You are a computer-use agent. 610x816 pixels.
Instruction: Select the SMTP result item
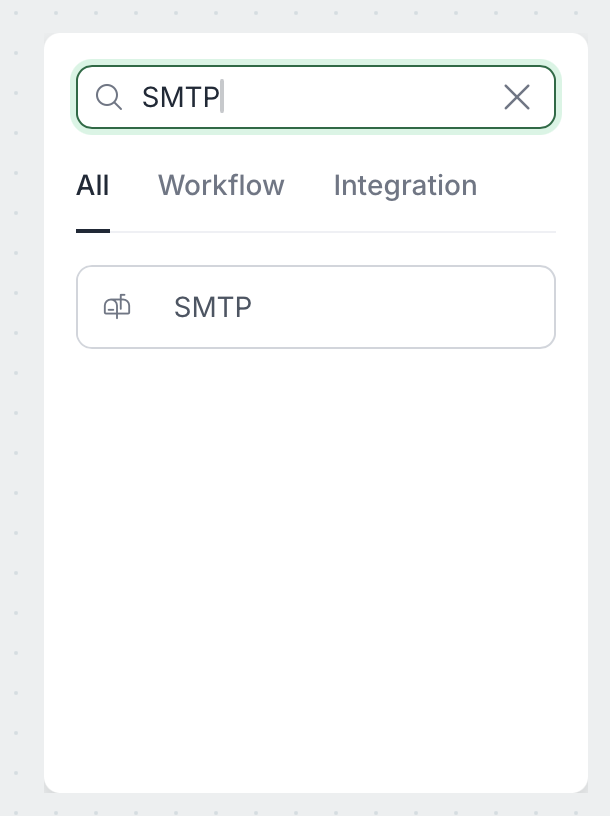click(x=315, y=307)
